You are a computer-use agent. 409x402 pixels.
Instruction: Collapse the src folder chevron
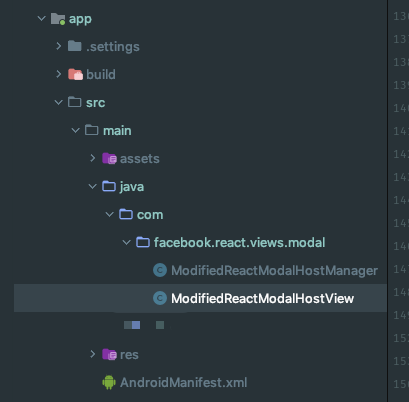[59, 102]
